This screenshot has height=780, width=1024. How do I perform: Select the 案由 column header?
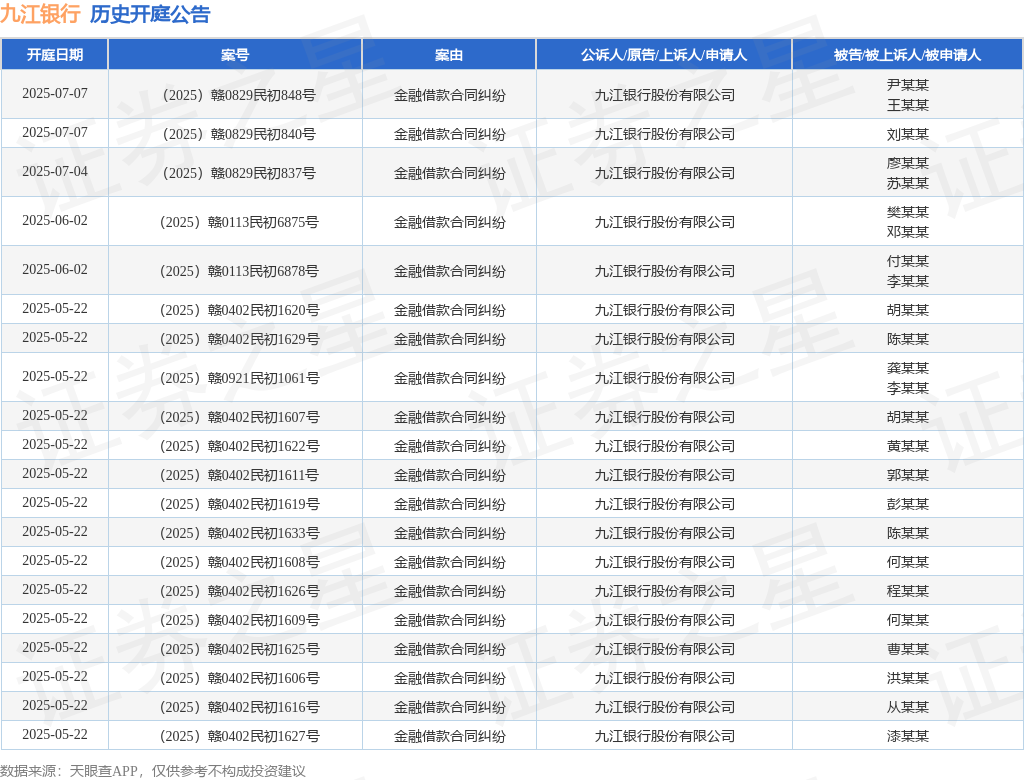pos(449,55)
